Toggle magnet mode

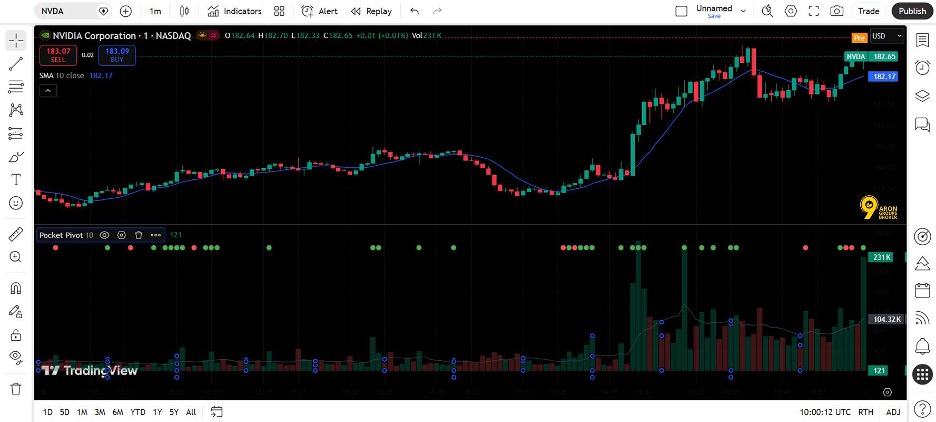(x=16, y=288)
